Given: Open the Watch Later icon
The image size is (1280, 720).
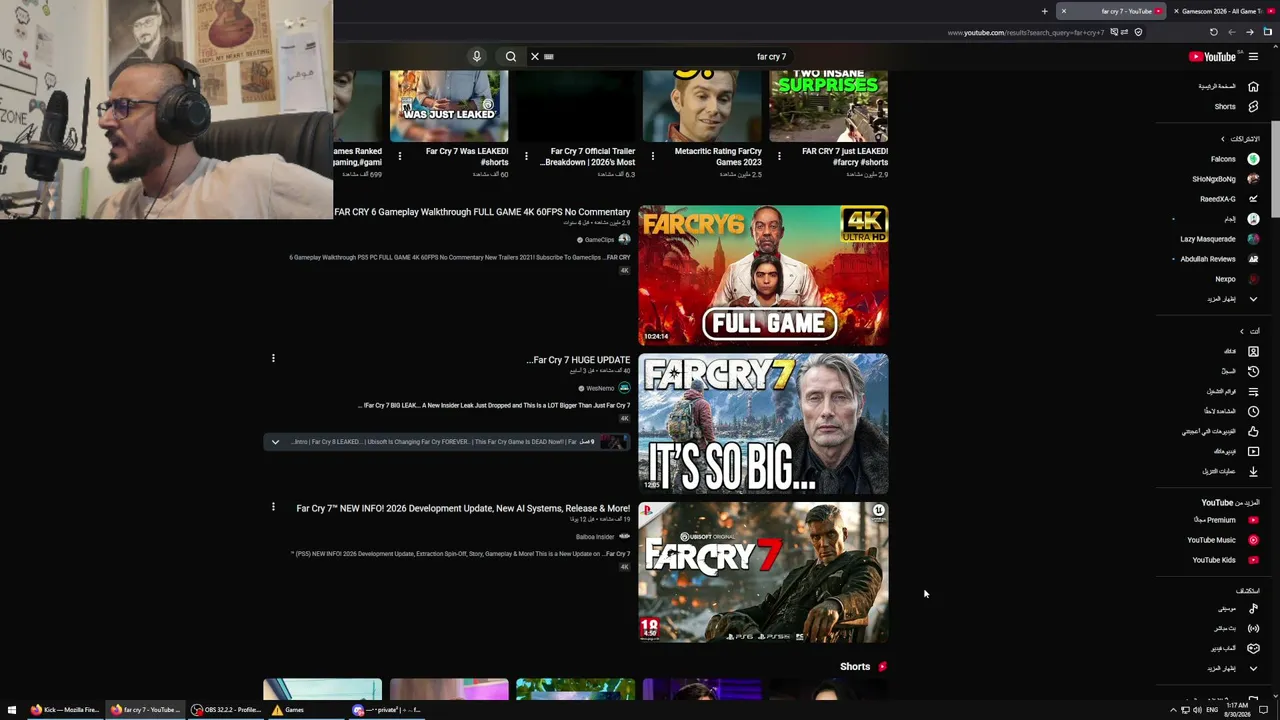Looking at the screenshot, I should [x=1253, y=411].
